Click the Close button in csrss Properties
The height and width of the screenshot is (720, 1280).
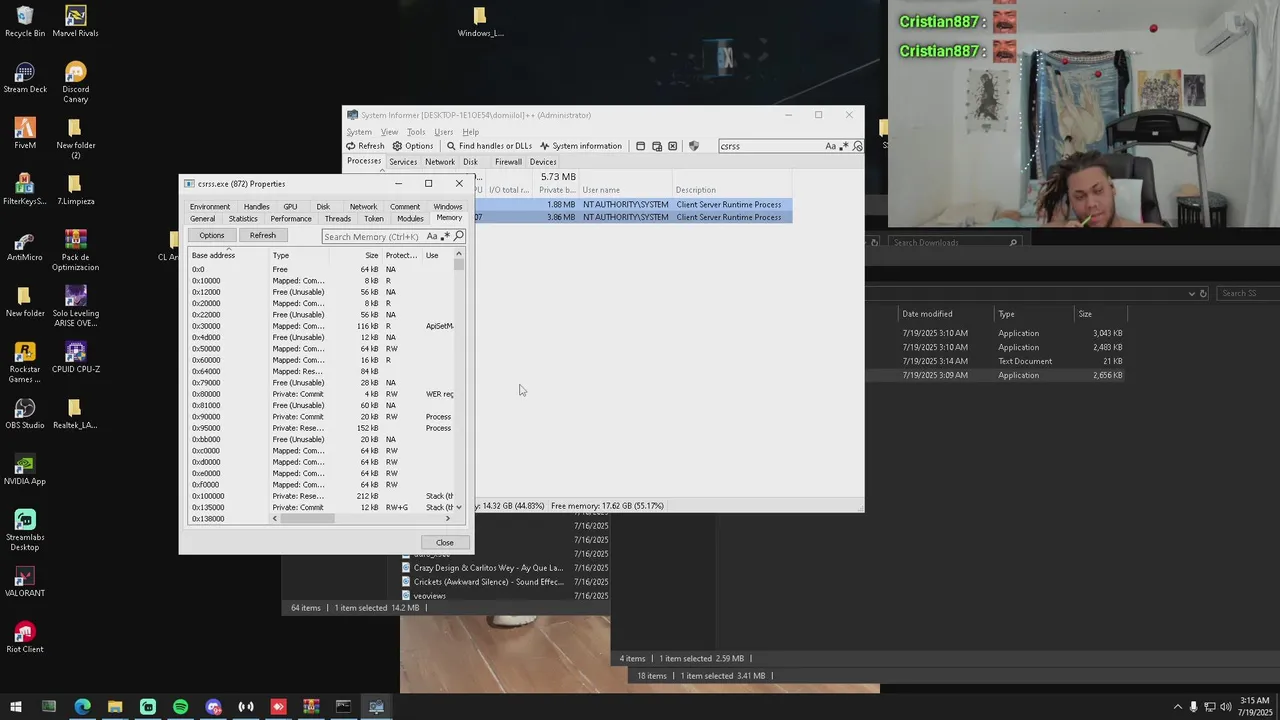[x=445, y=543]
